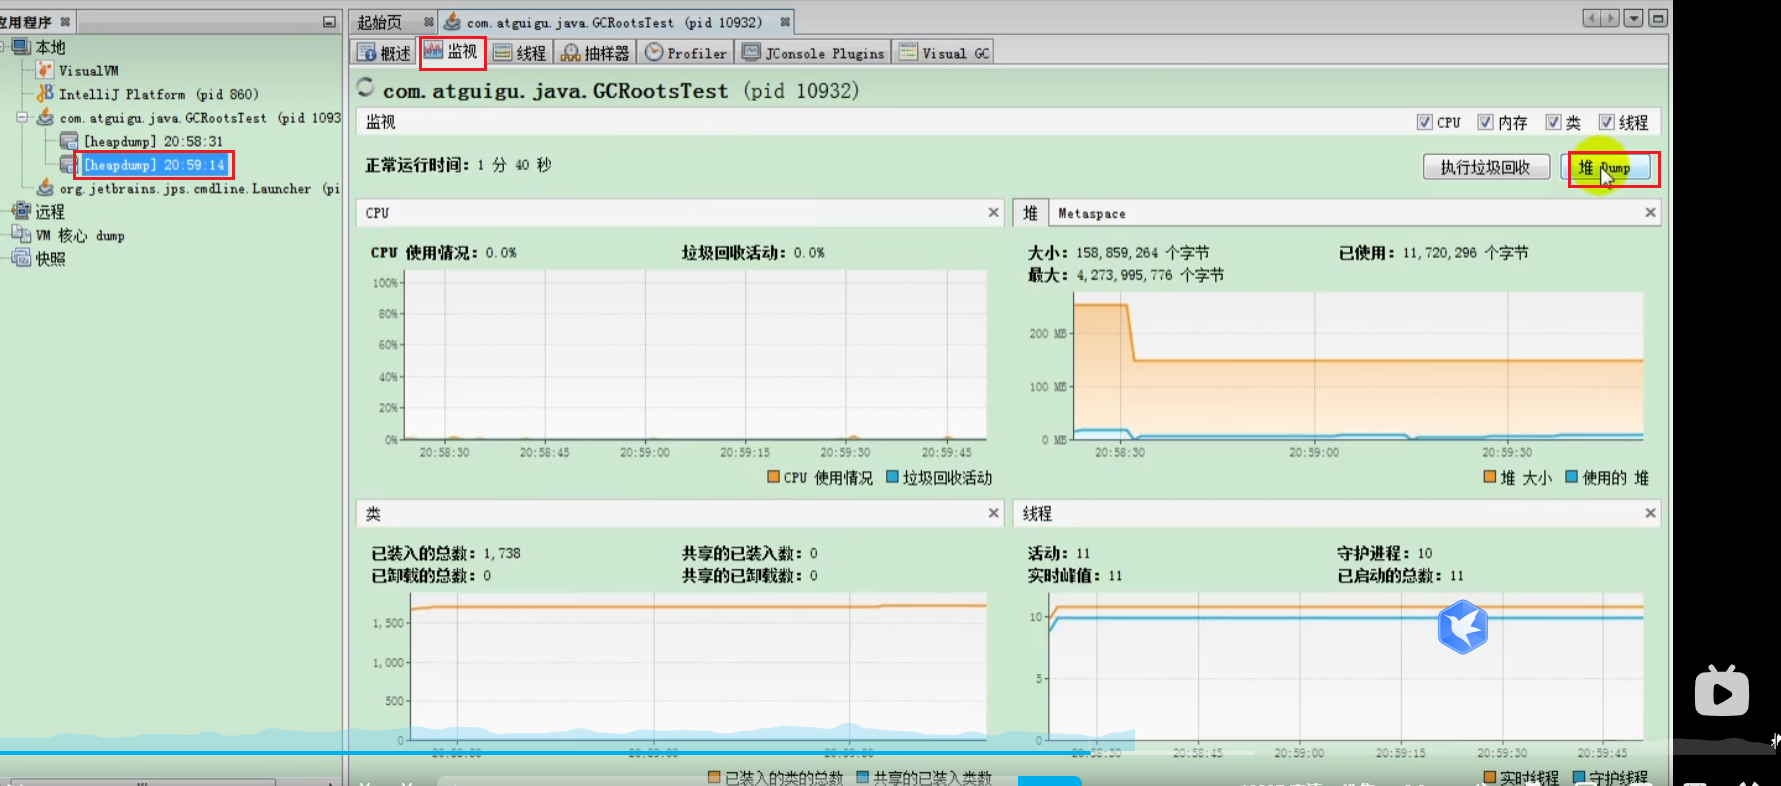Screen dimensions: 1781x786
Task: Select heapdump 20:58:31 entry
Action: (153, 141)
